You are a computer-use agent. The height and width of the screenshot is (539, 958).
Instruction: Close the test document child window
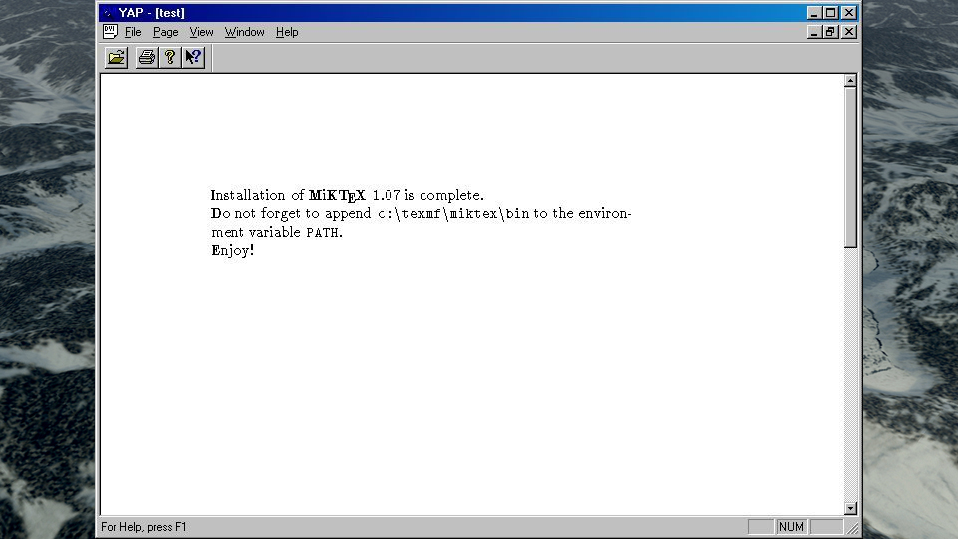coord(849,32)
